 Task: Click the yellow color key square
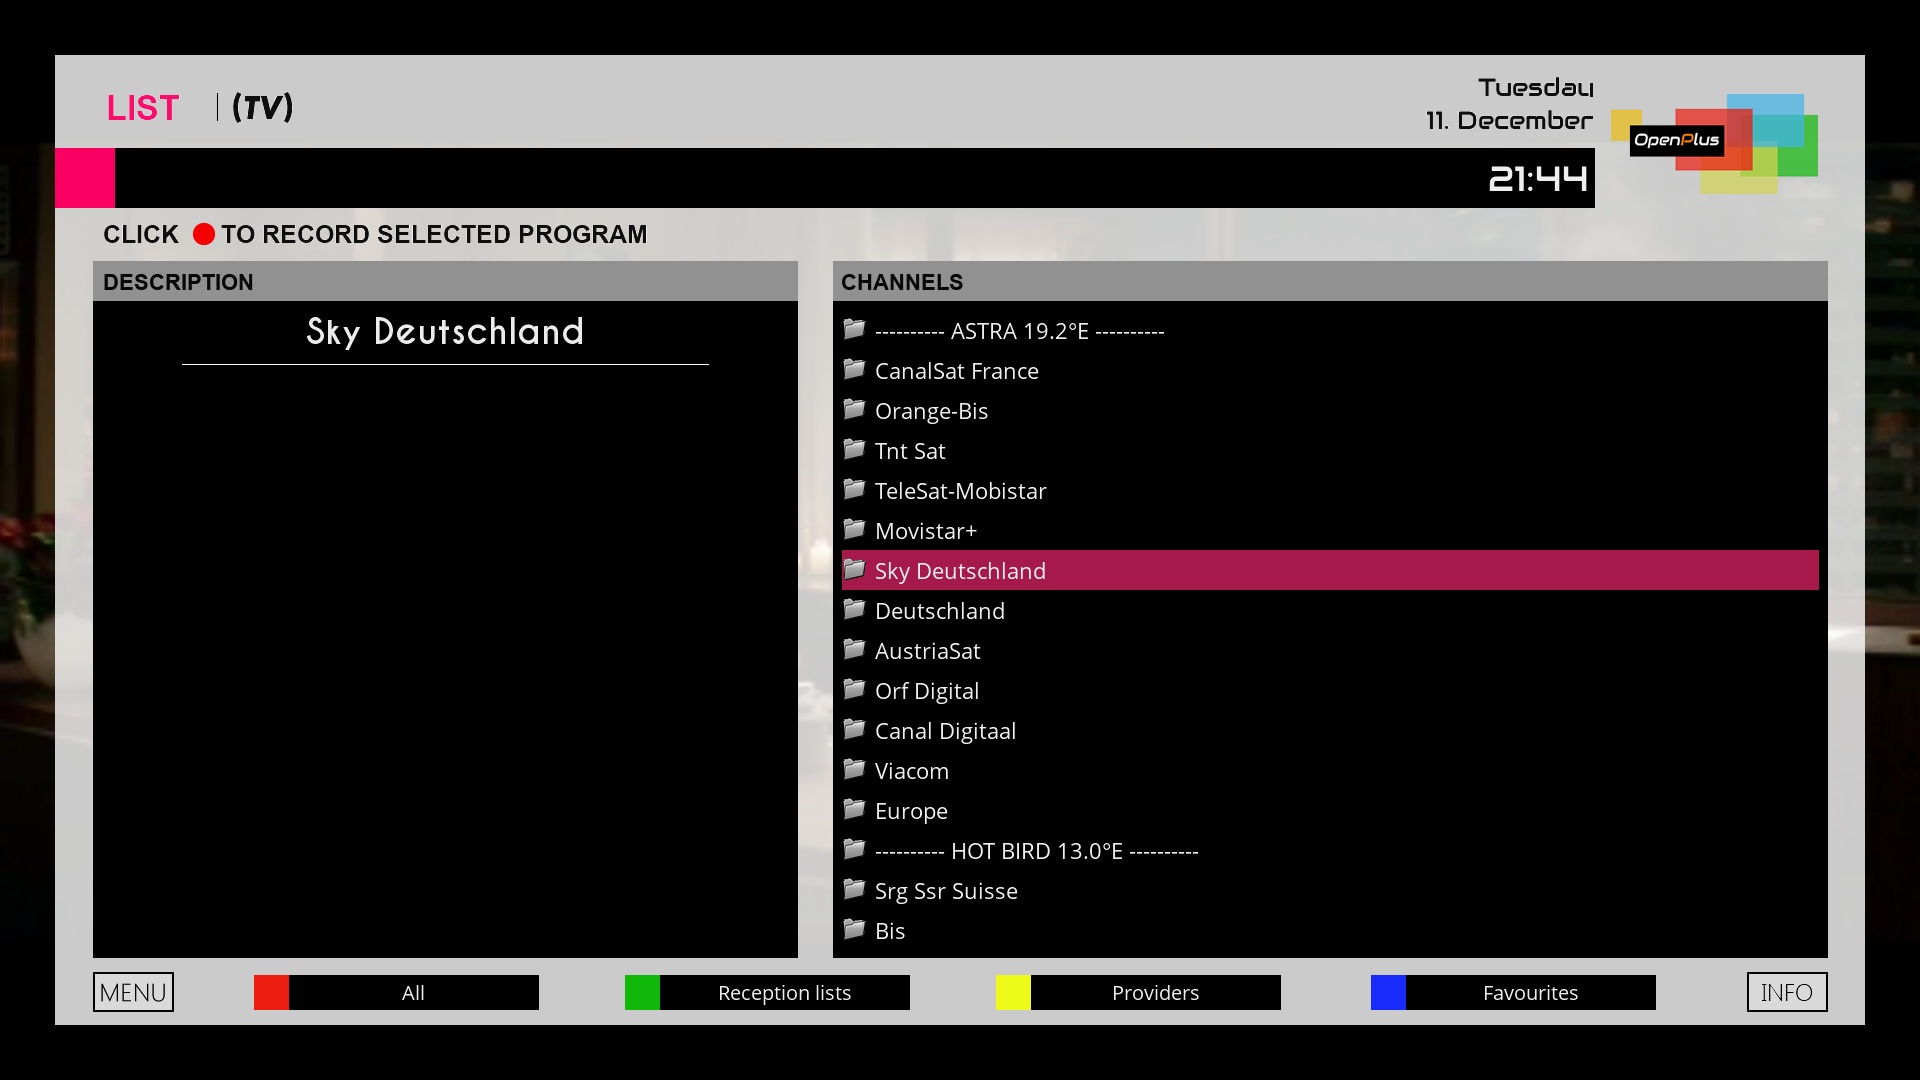tap(1013, 992)
